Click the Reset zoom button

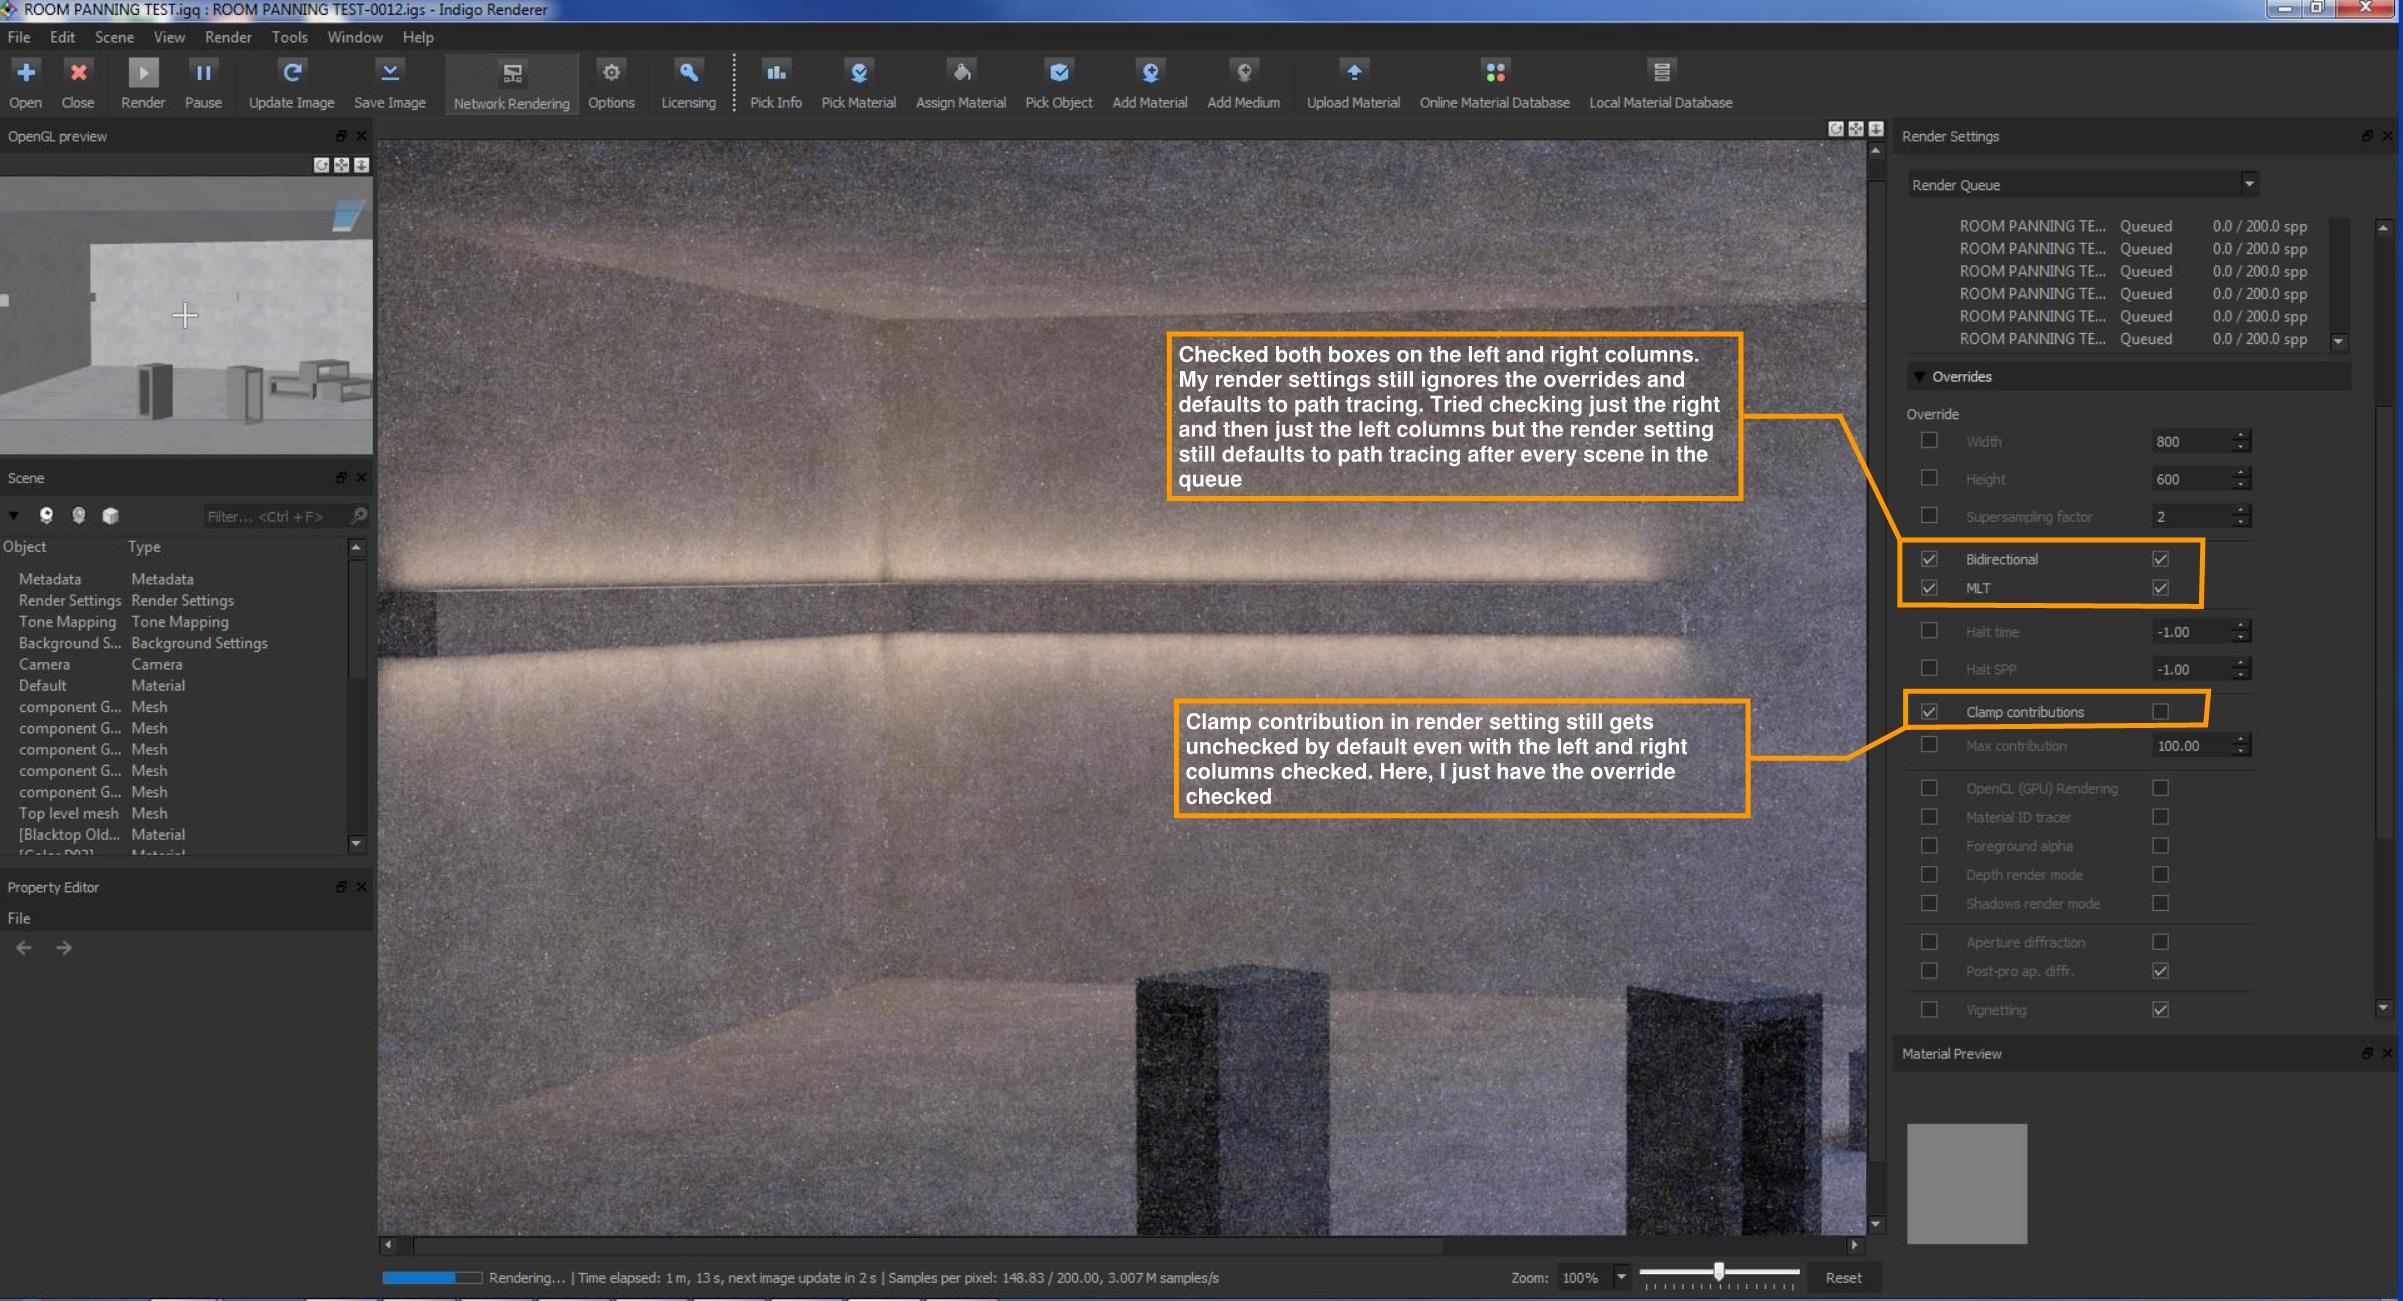coord(1842,1277)
